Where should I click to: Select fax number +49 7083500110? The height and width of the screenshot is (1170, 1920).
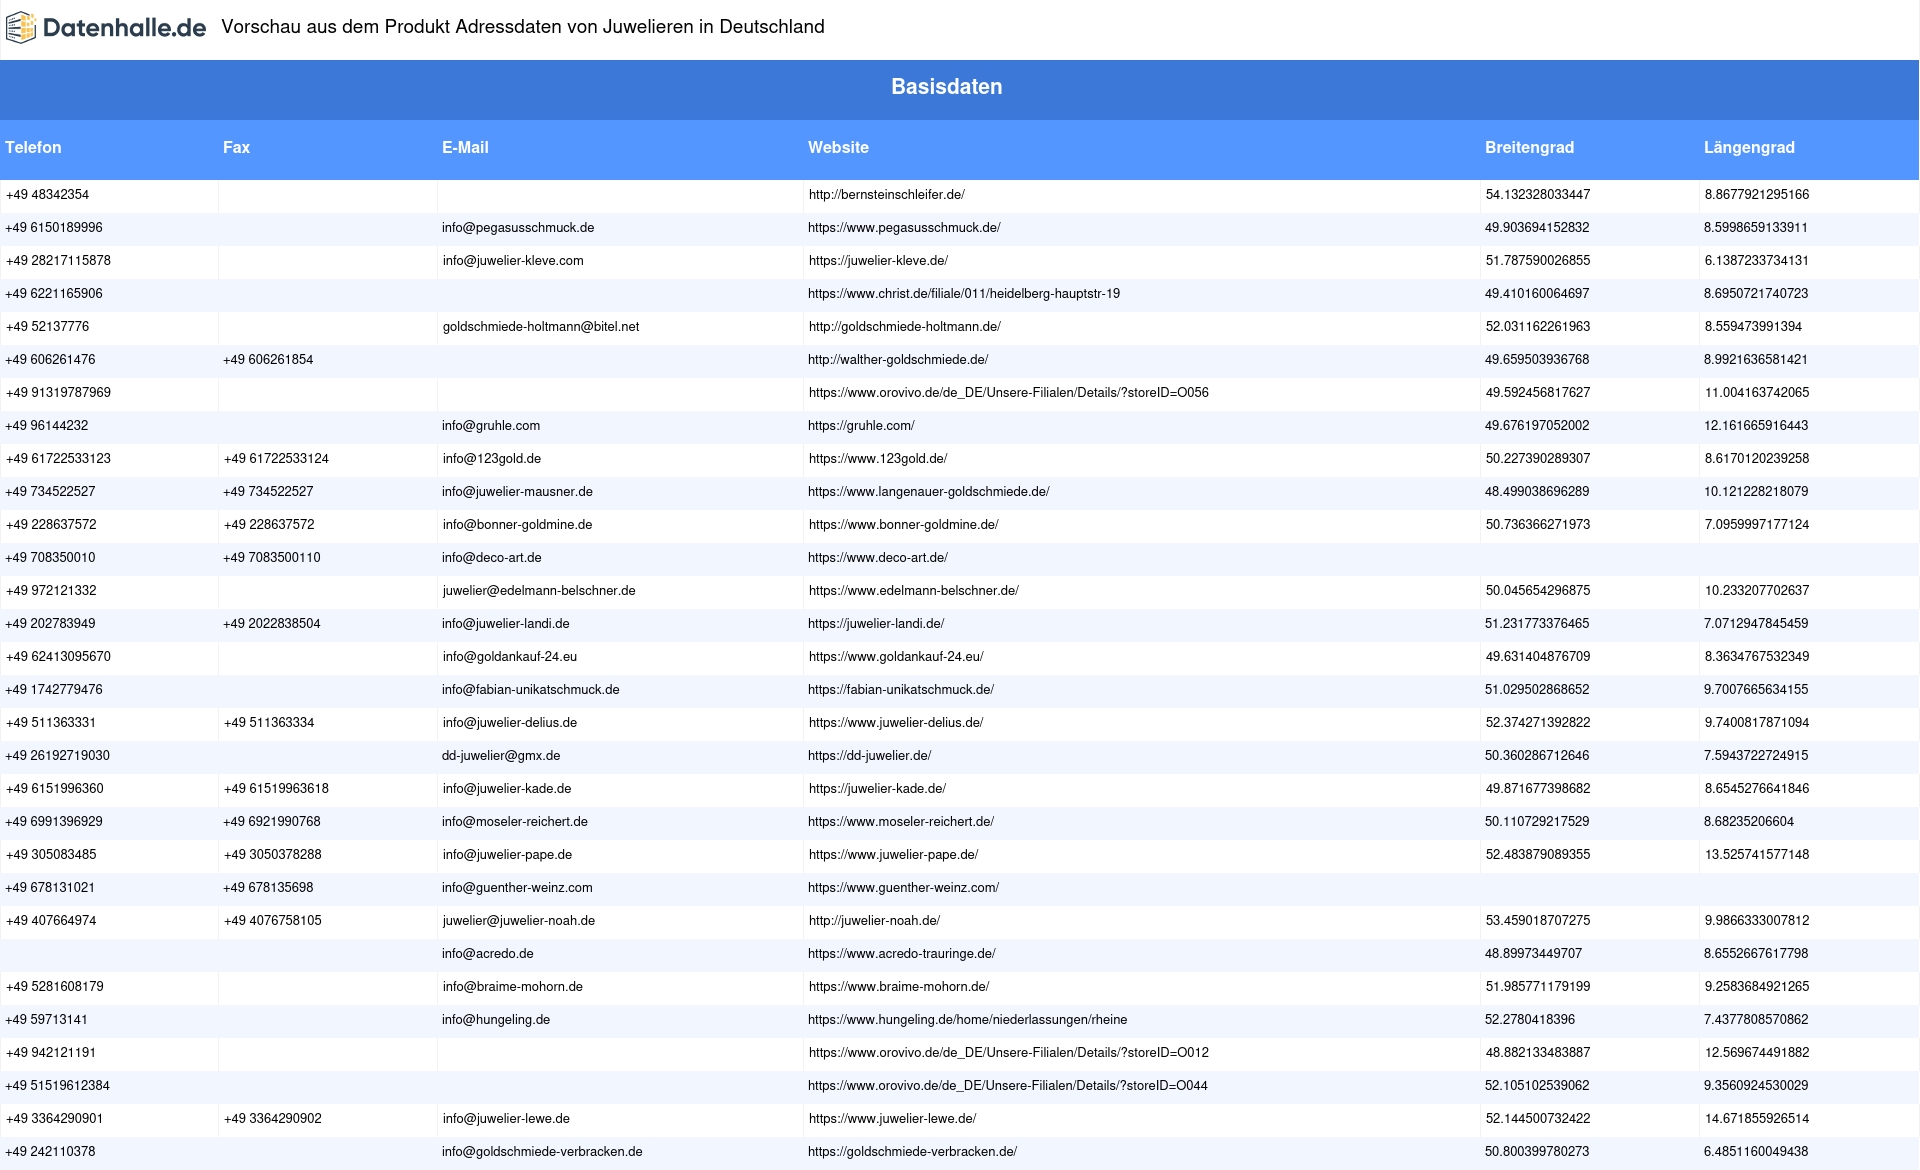(272, 558)
